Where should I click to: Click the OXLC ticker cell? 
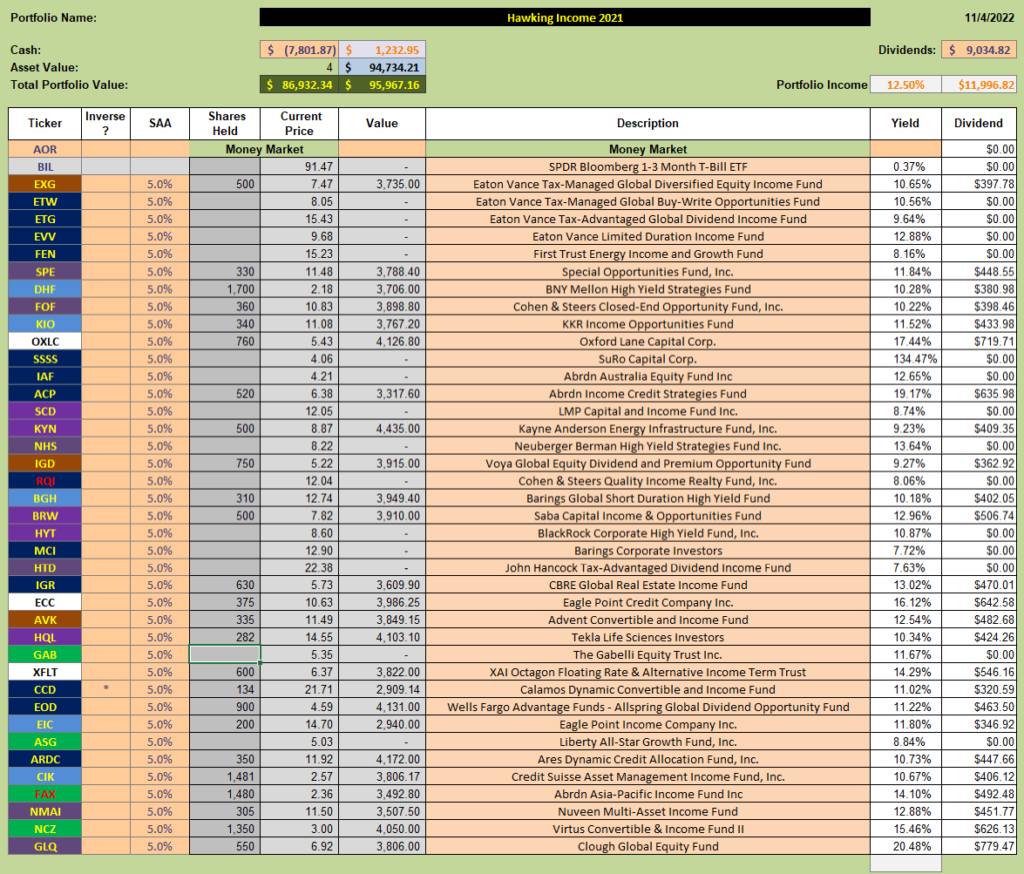tap(45, 341)
